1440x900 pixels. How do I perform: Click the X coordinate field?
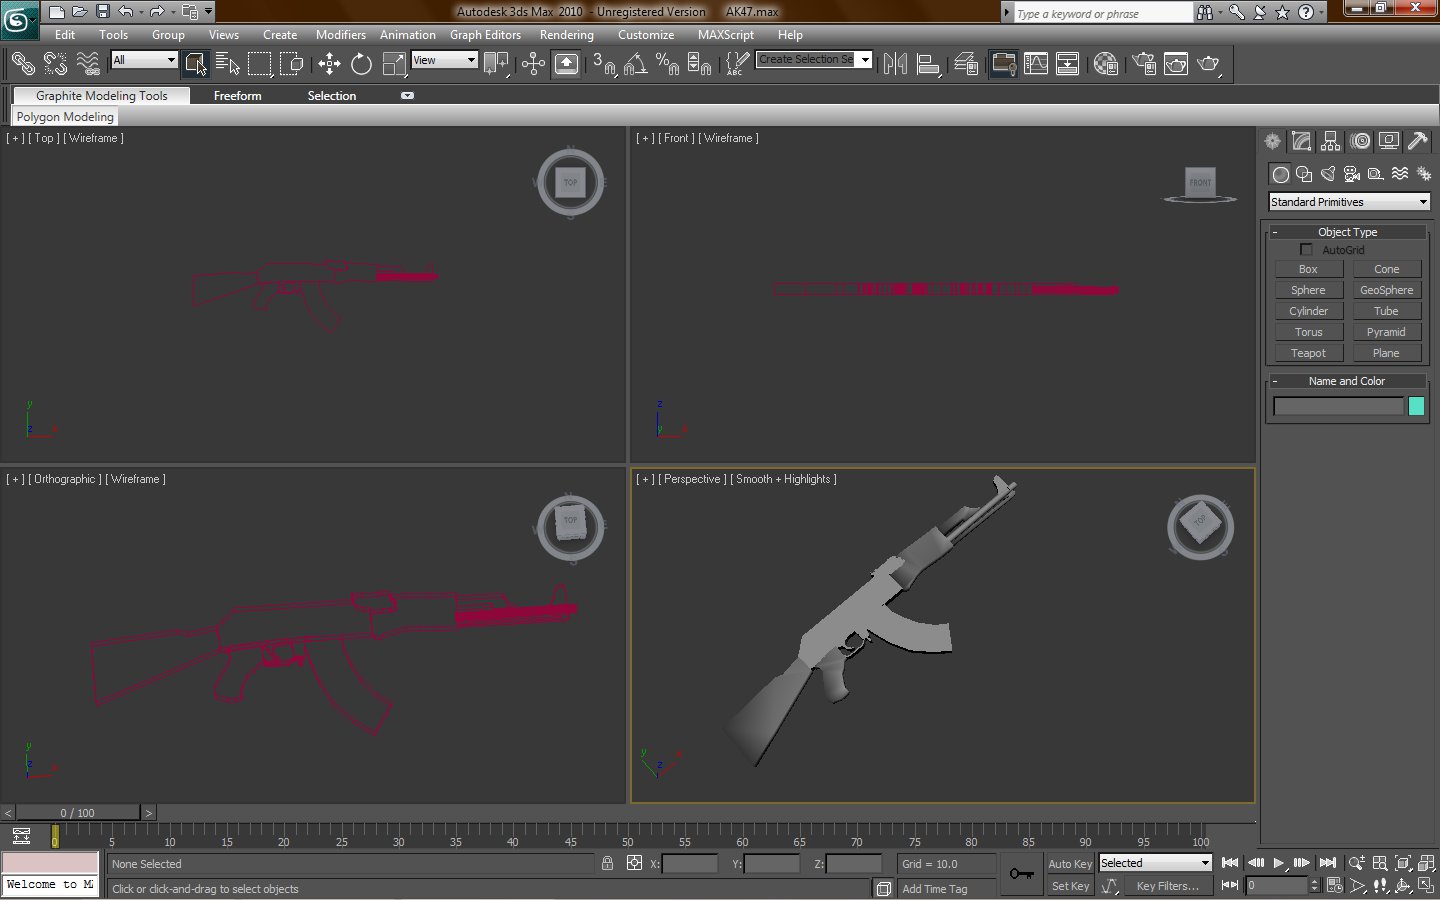tap(690, 863)
